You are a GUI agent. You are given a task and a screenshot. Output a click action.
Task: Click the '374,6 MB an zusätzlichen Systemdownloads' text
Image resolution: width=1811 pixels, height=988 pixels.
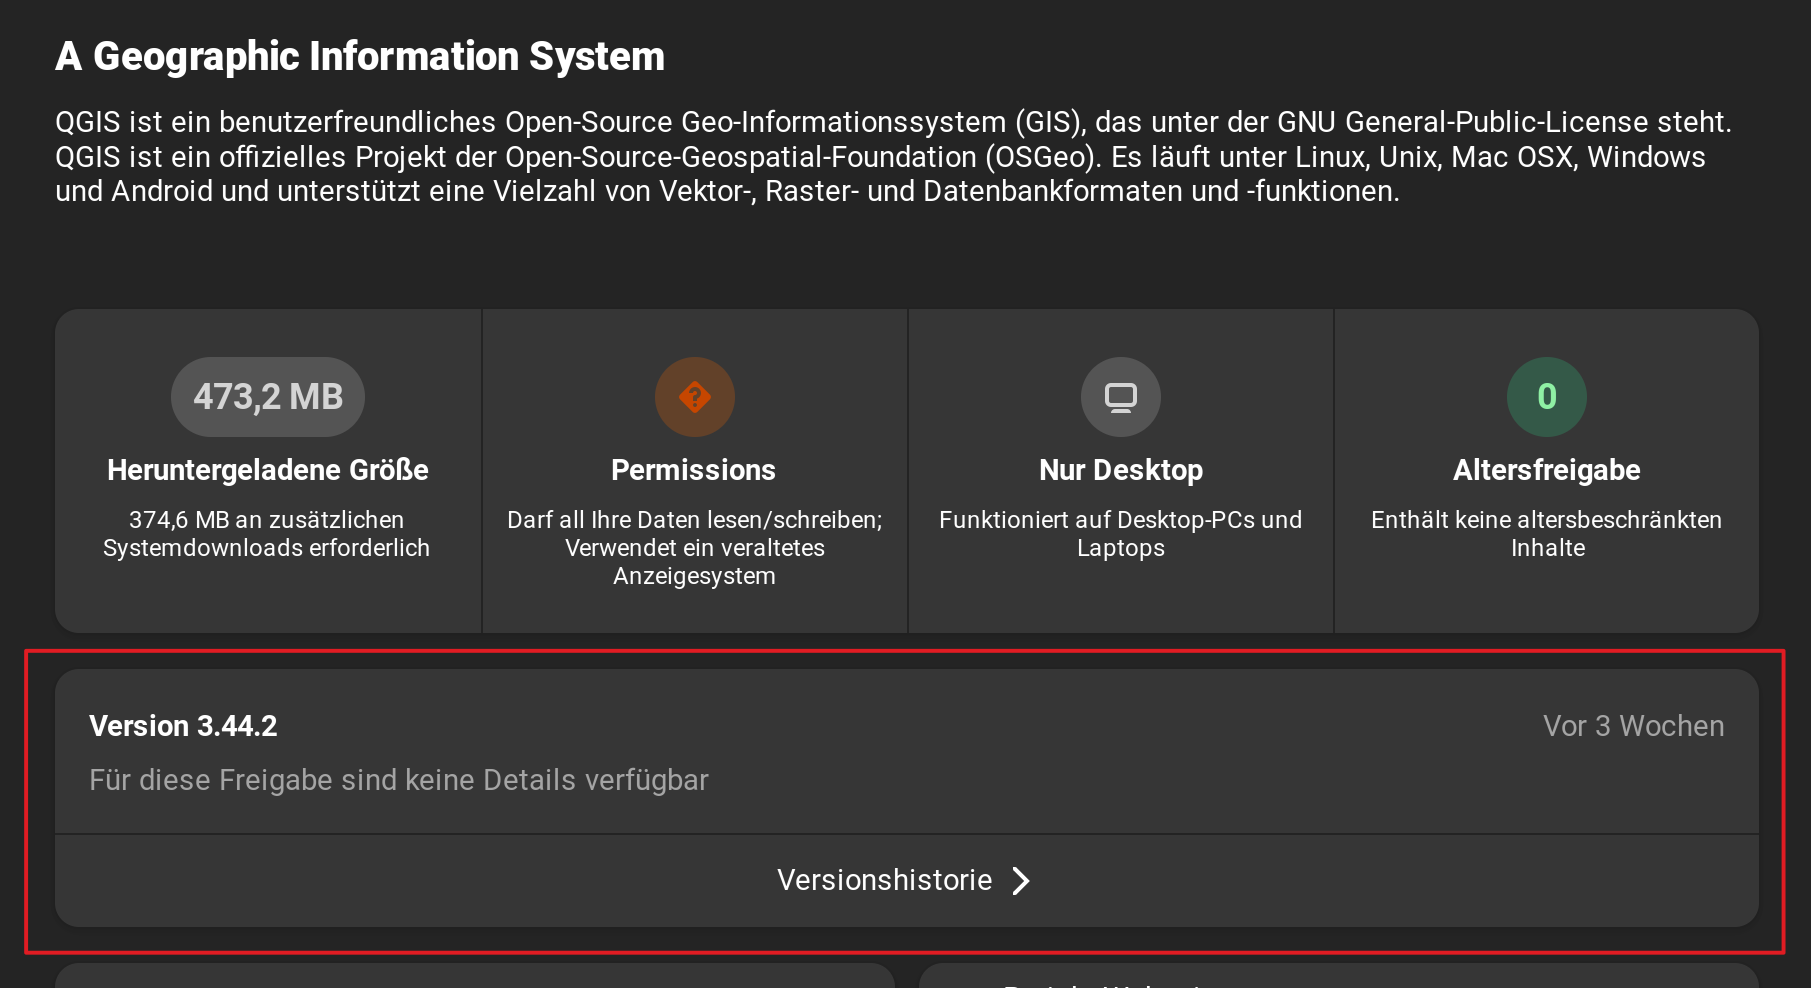(267, 534)
